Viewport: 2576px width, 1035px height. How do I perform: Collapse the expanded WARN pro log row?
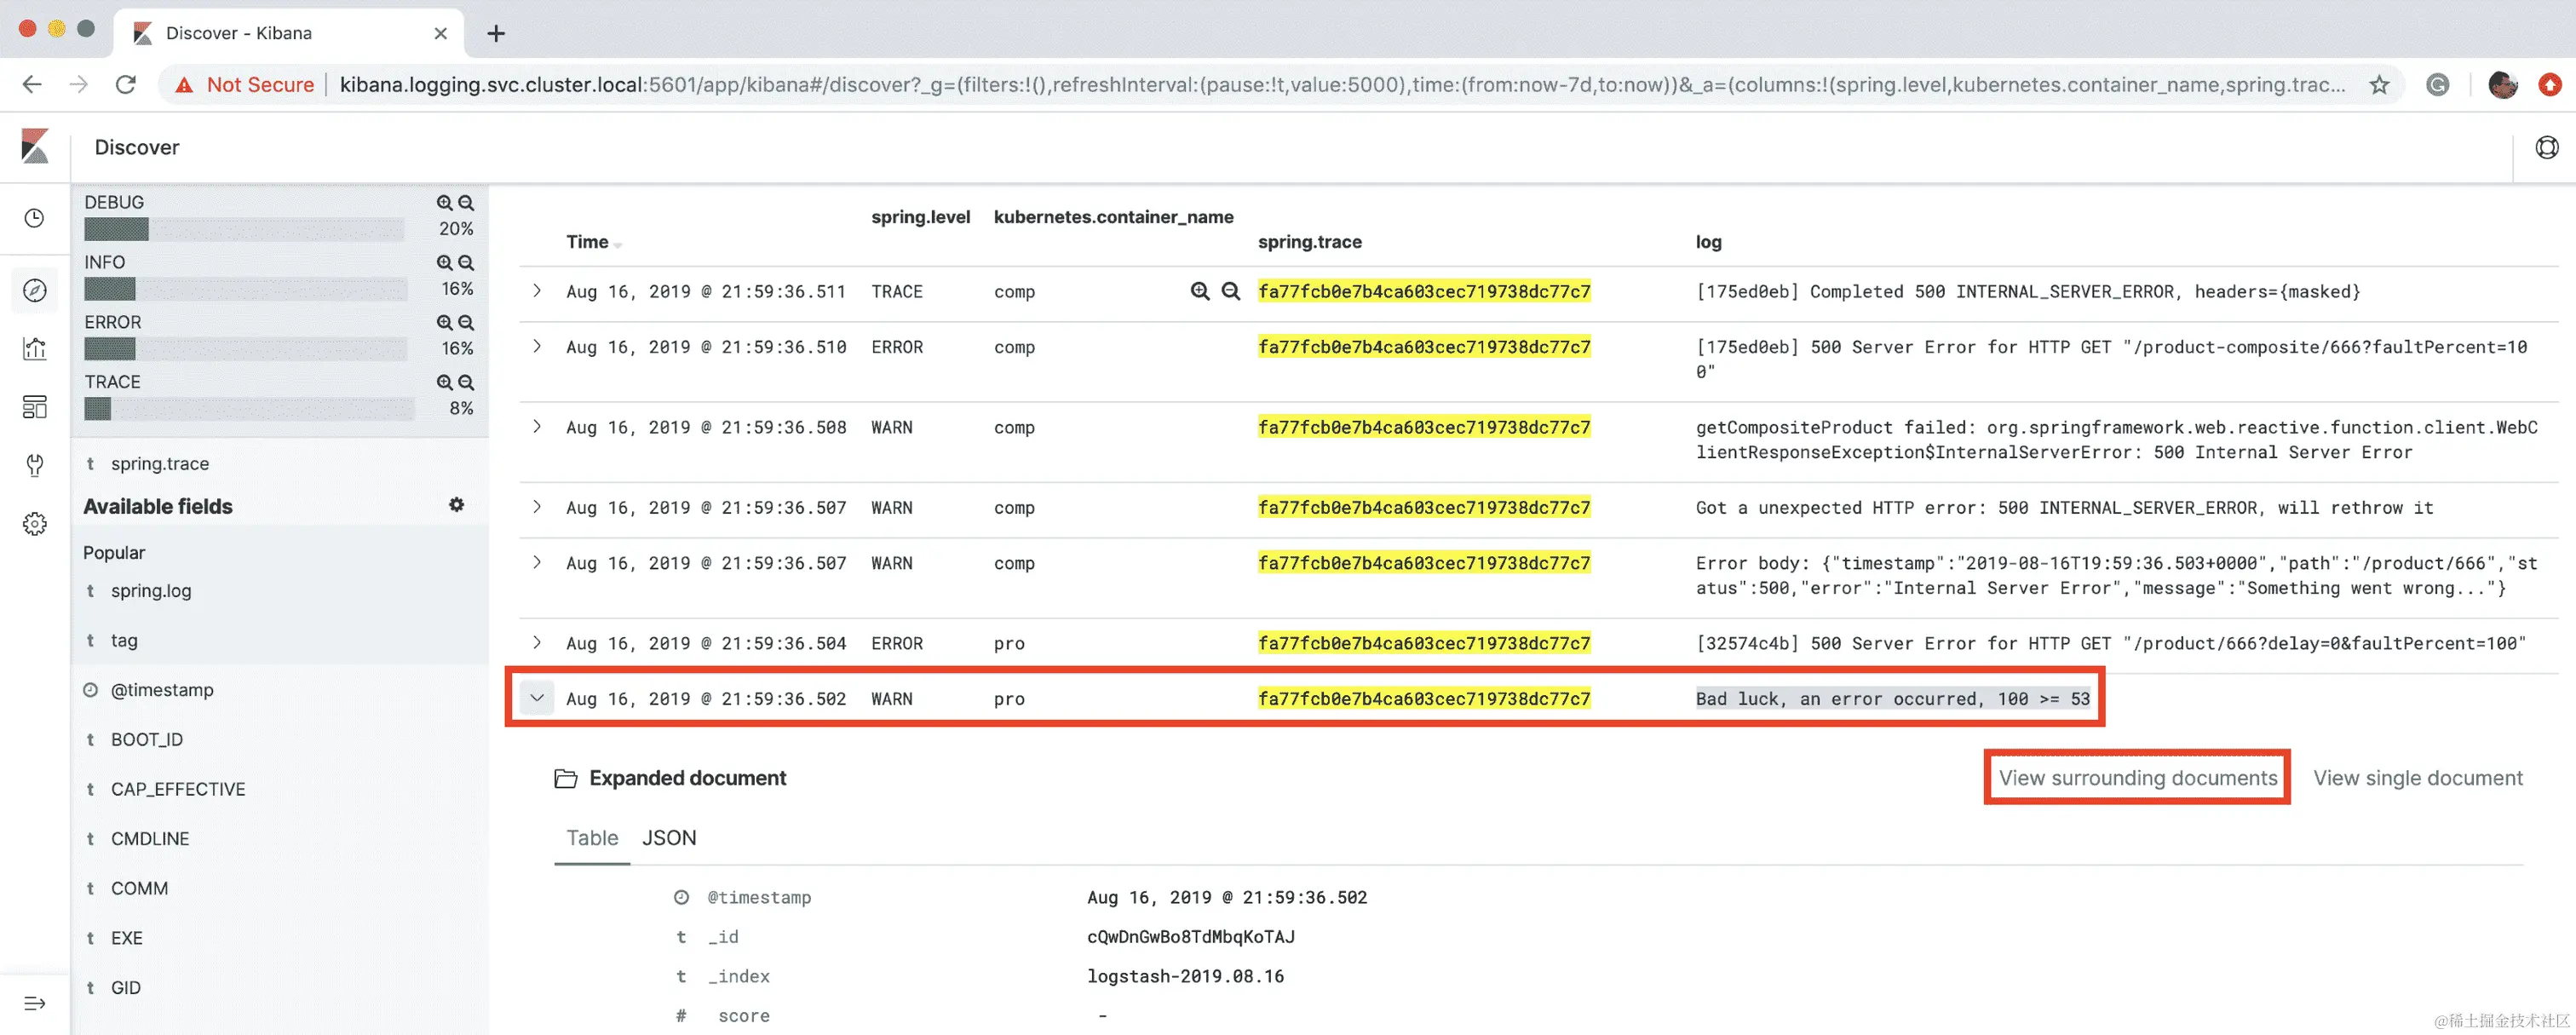pyautogui.click(x=537, y=698)
